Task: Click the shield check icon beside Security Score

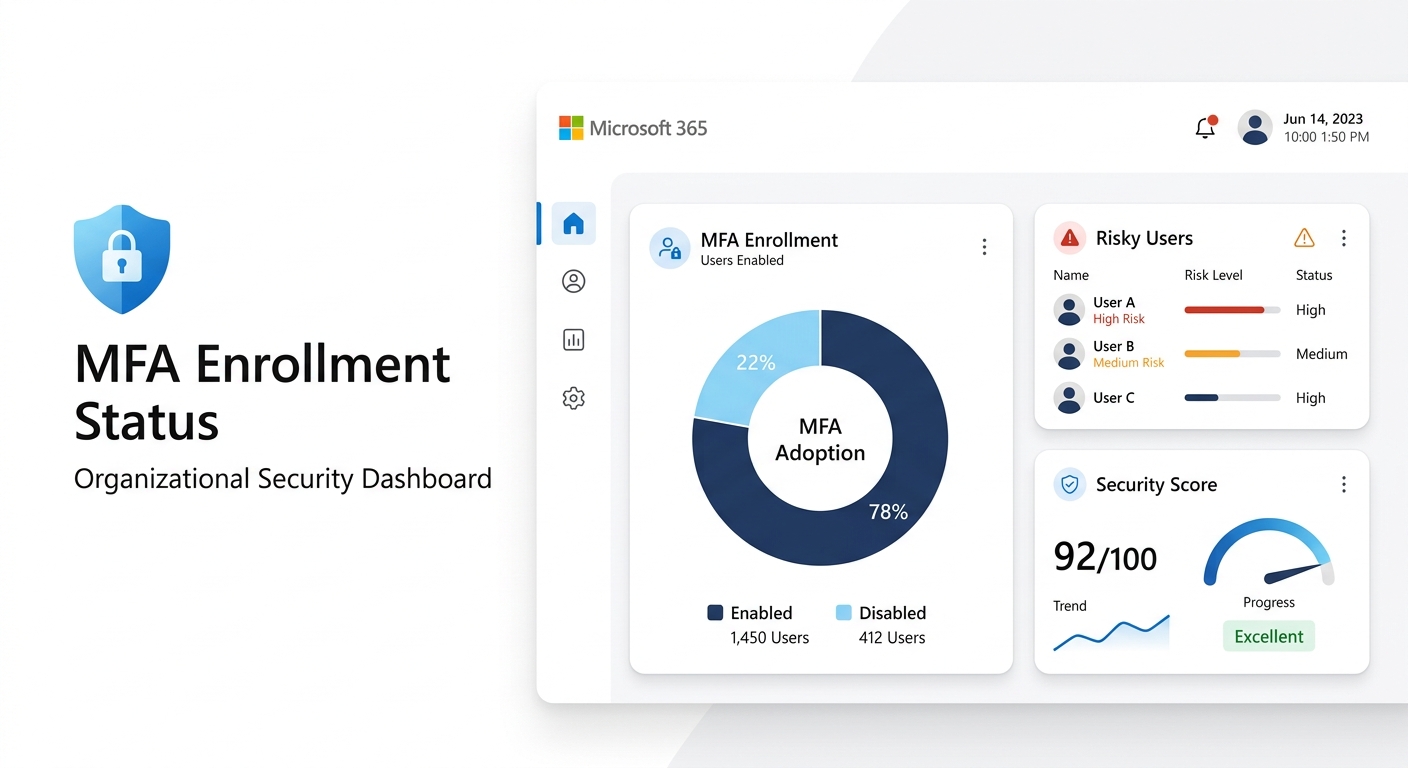Action: coord(1070,485)
